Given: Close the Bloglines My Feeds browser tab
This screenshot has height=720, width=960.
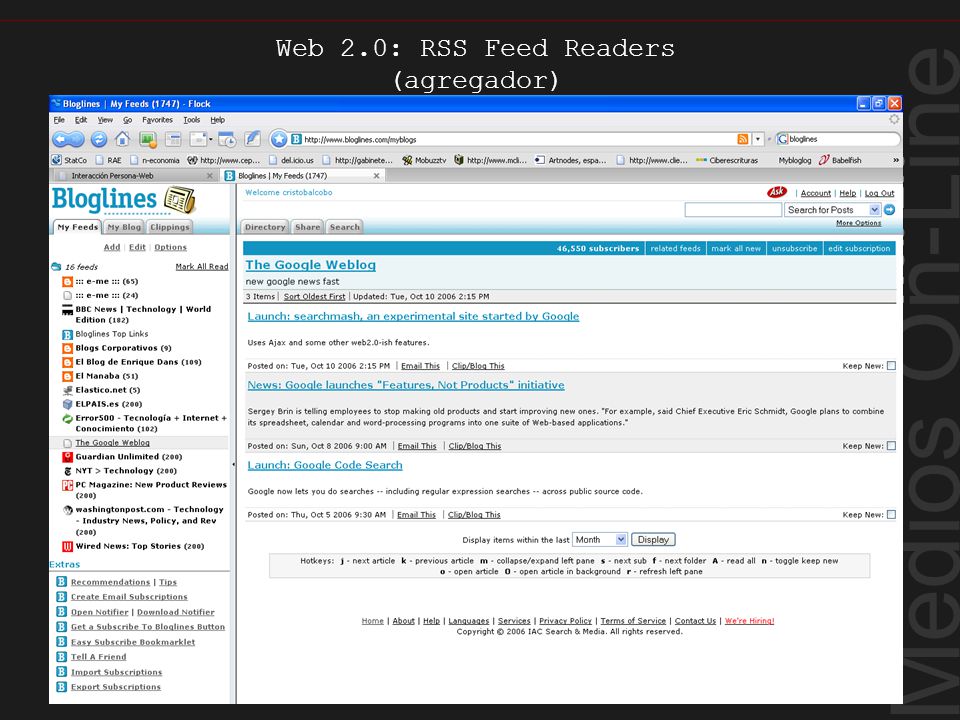Looking at the screenshot, I should tap(377, 176).
